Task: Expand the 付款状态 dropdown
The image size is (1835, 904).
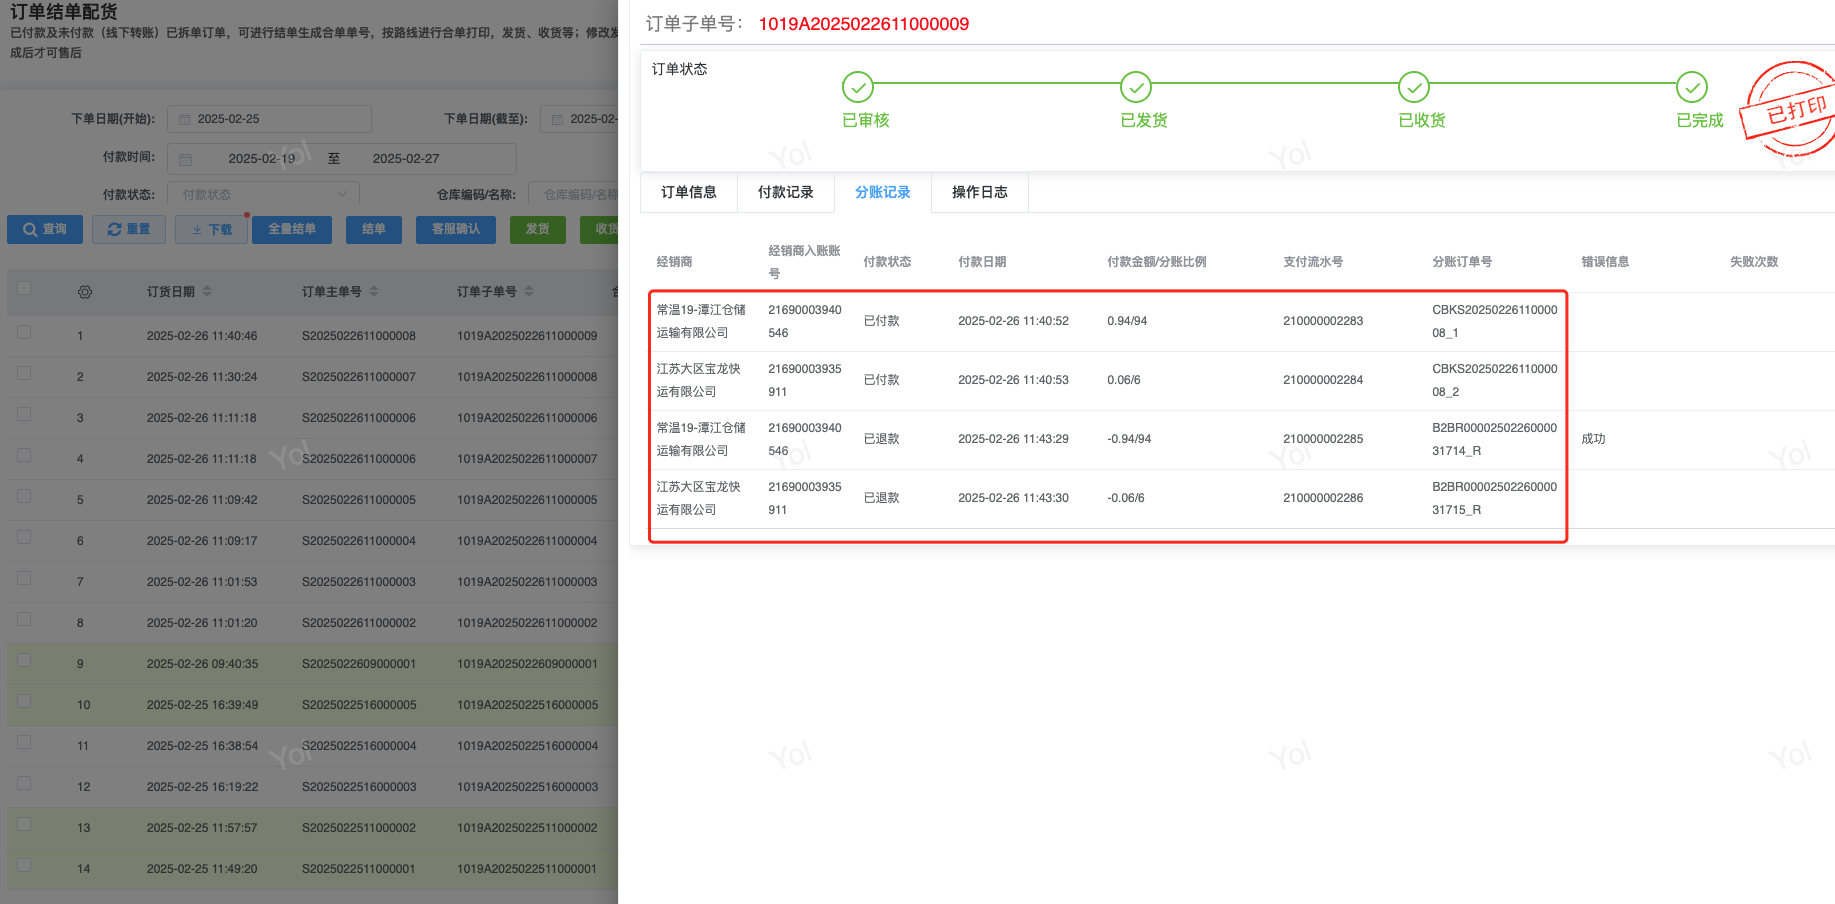Action: [x=264, y=194]
